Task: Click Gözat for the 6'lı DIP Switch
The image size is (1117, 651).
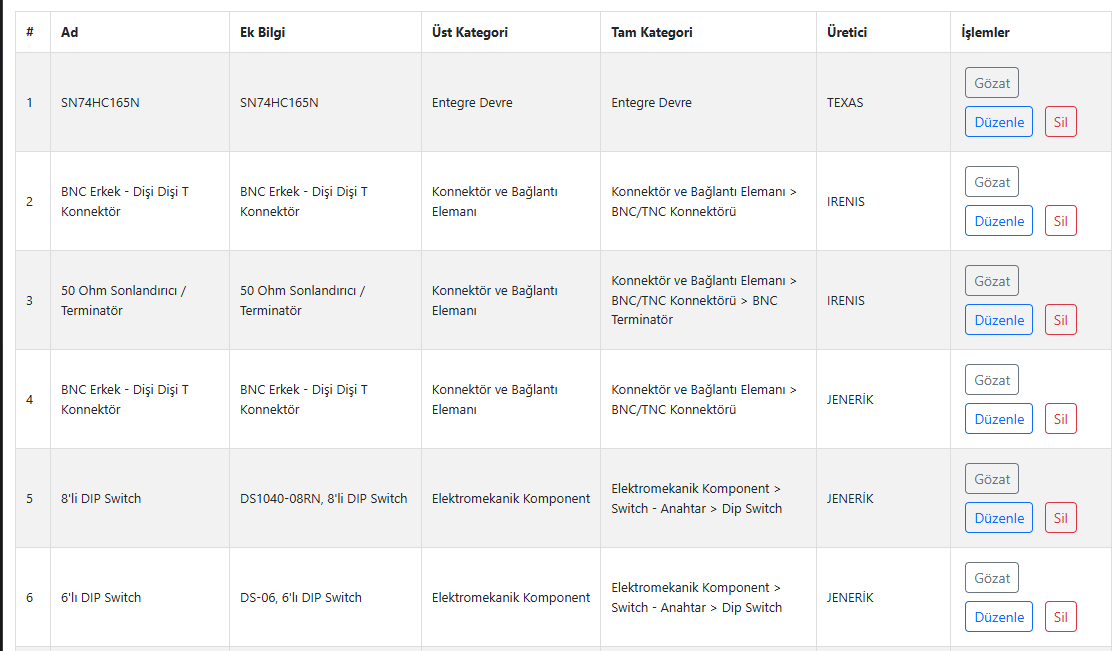Action: tap(991, 578)
